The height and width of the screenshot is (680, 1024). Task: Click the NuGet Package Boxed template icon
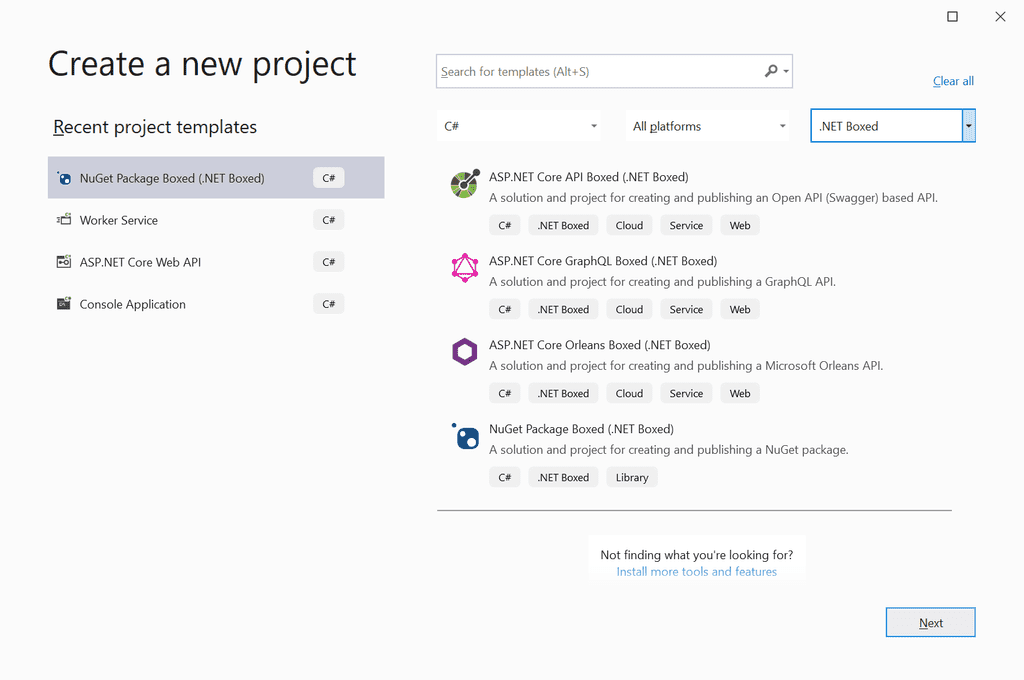click(x=464, y=436)
